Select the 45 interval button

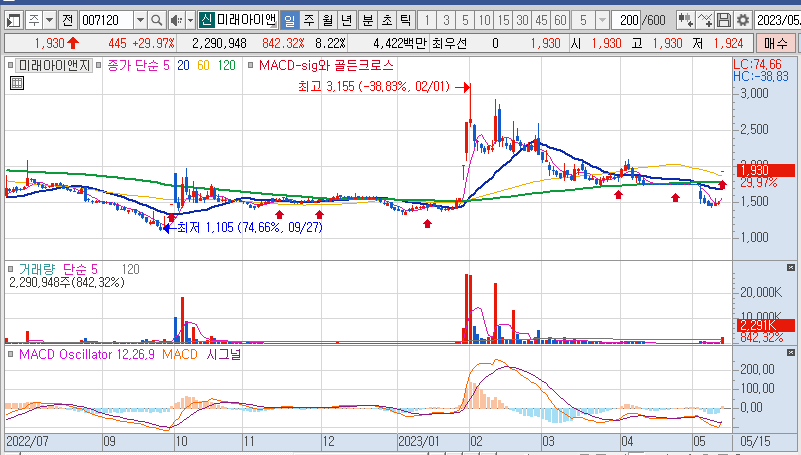click(x=541, y=20)
